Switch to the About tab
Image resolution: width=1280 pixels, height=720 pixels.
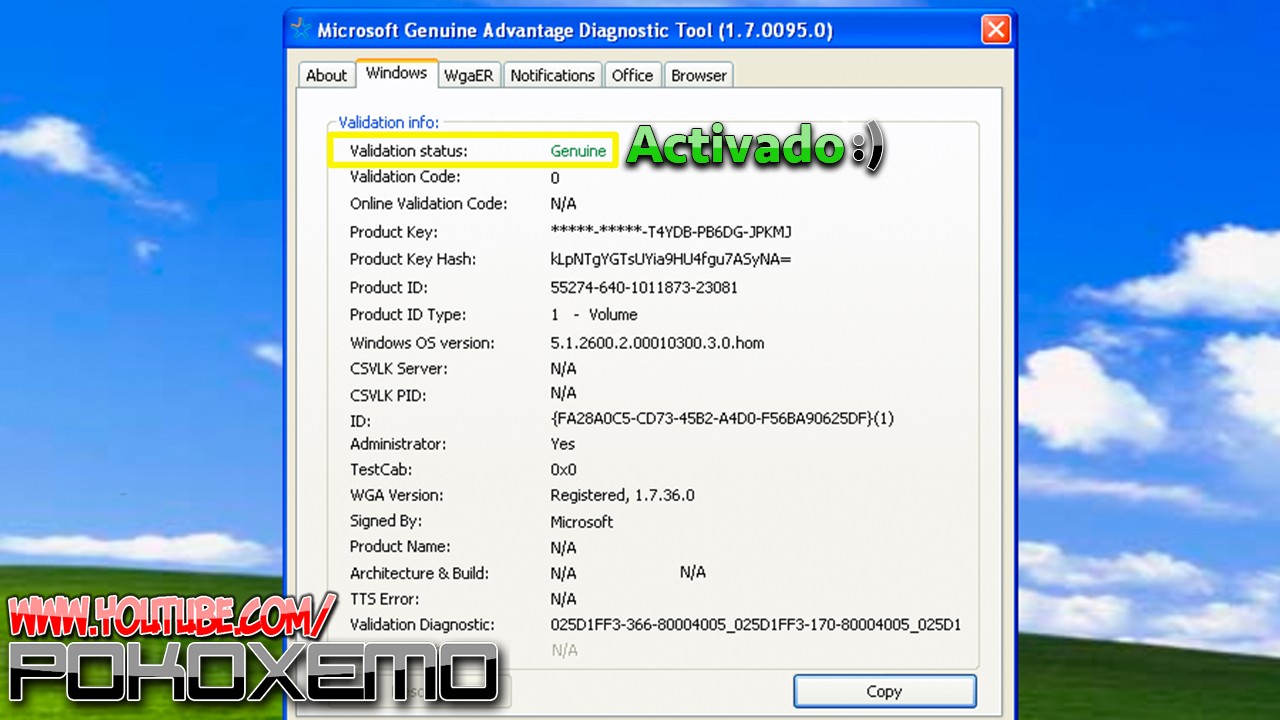(326, 75)
